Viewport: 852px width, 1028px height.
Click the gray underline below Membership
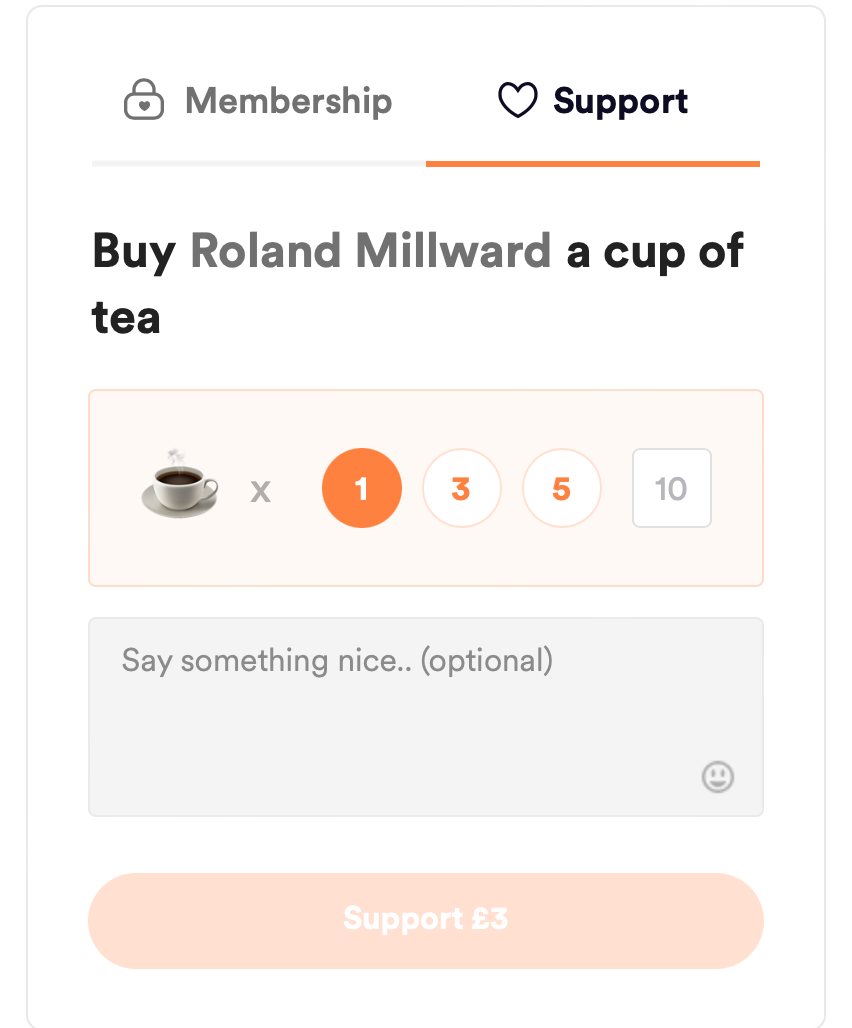(x=259, y=164)
